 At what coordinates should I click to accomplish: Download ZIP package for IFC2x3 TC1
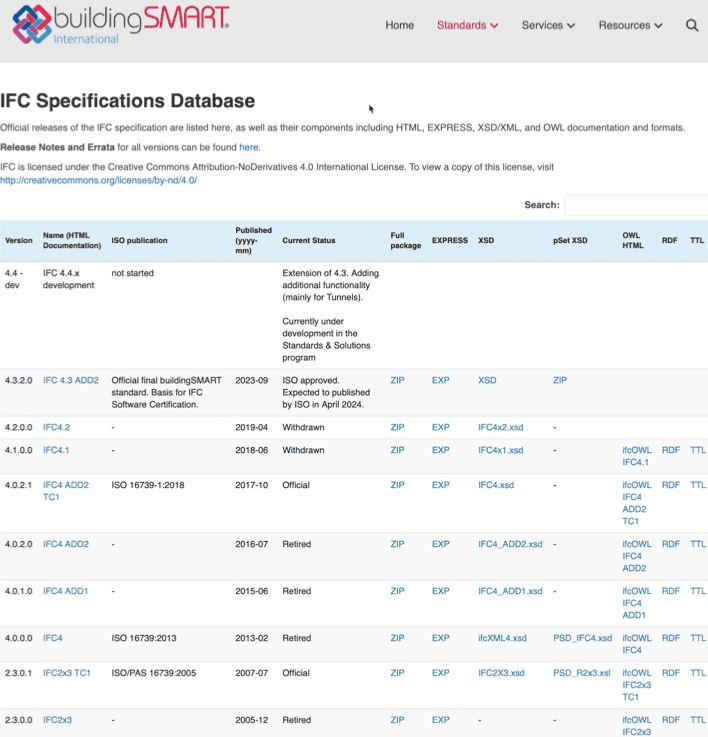(x=397, y=673)
